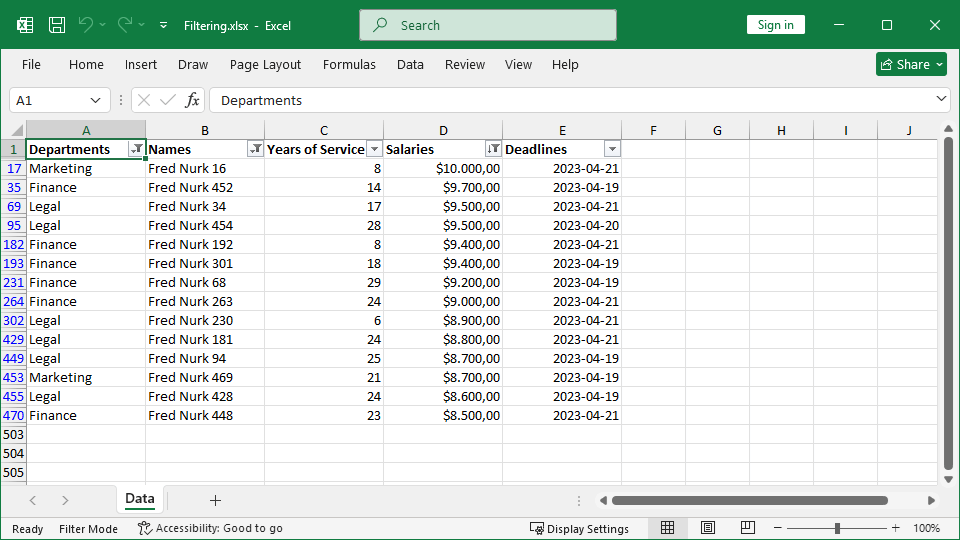
Task: Switch to Page Layout view
Action: [708, 528]
